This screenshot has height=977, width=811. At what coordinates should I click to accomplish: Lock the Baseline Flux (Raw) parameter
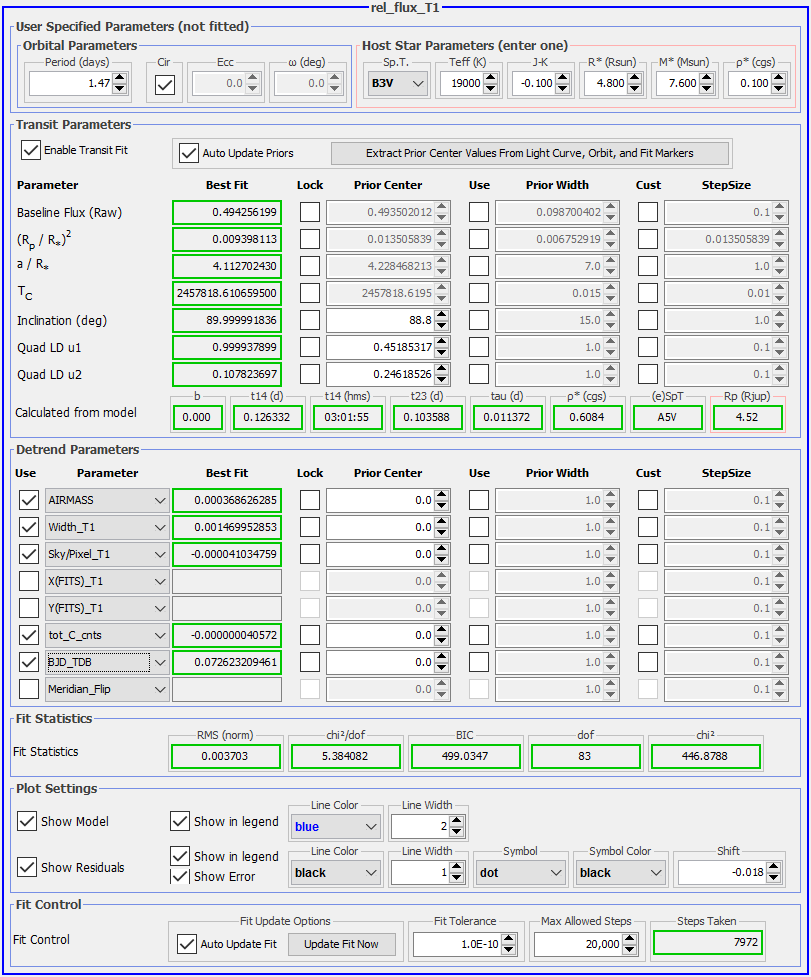(310, 212)
